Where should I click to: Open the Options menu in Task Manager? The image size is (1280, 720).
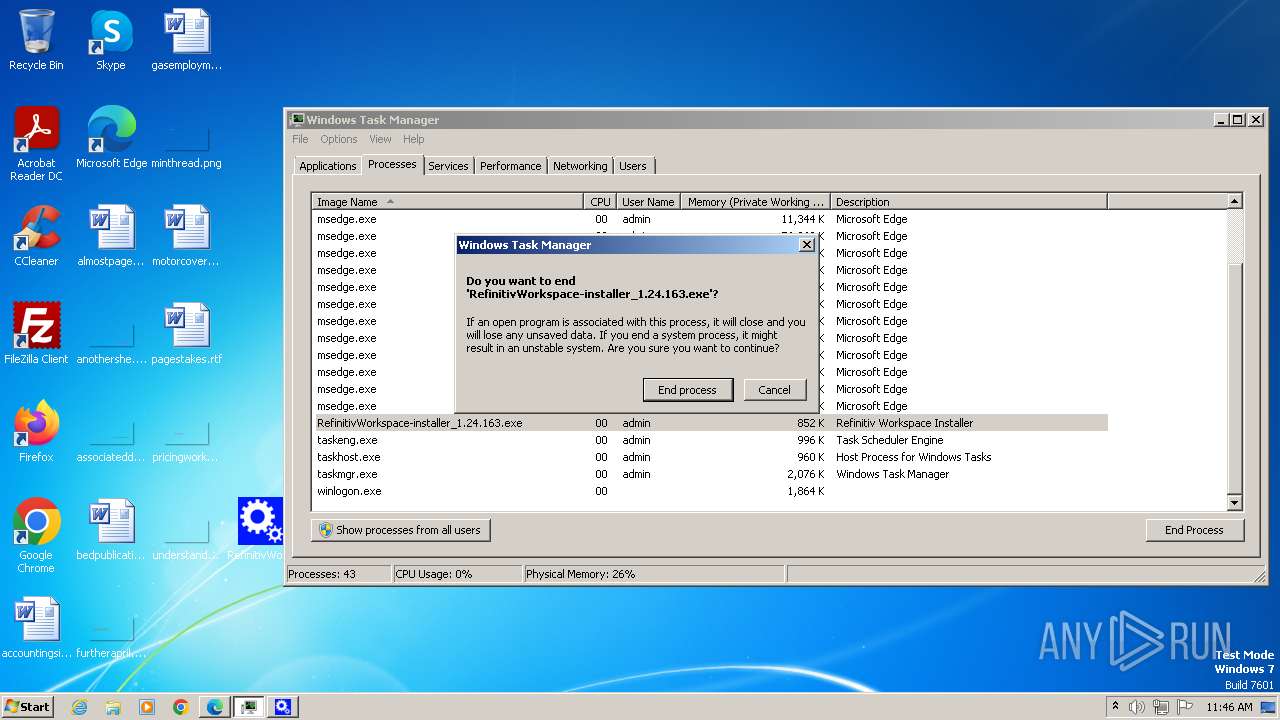point(339,139)
